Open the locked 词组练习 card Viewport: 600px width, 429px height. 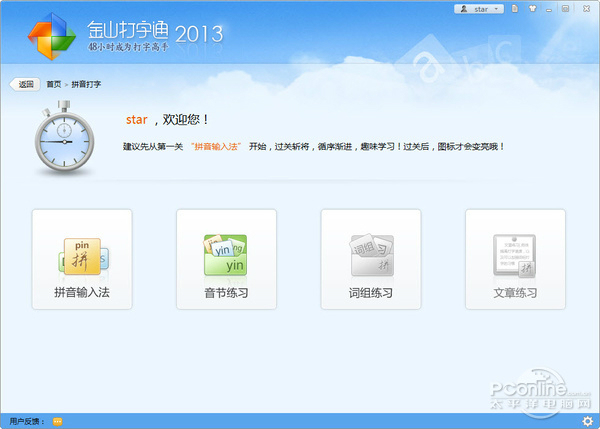(x=370, y=259)
